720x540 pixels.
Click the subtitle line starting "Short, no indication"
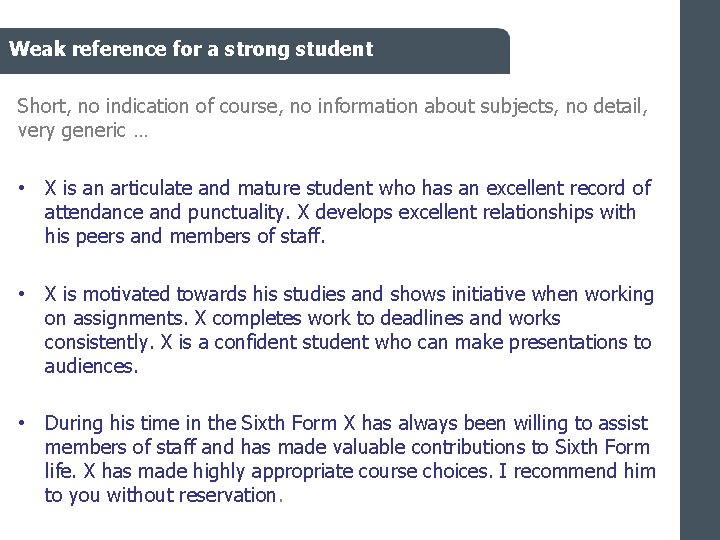point(332,107)
